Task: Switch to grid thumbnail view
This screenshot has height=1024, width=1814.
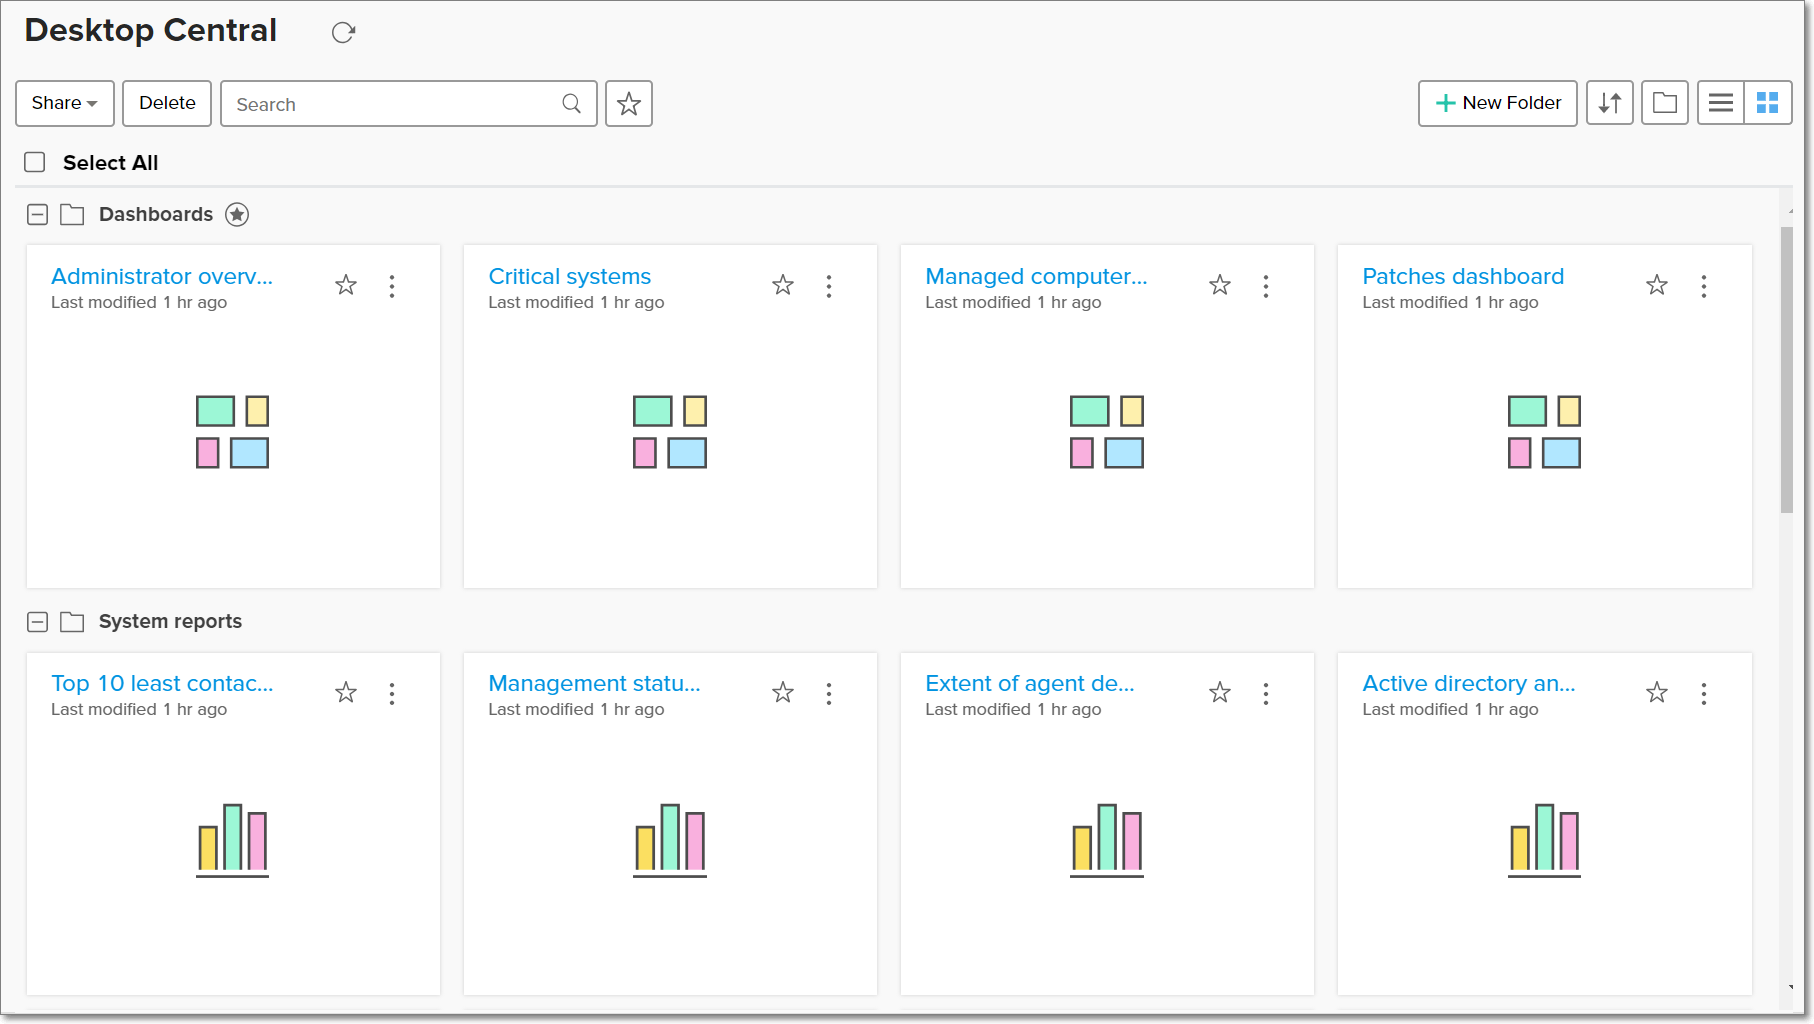Action: click(x=1768, y=103)
